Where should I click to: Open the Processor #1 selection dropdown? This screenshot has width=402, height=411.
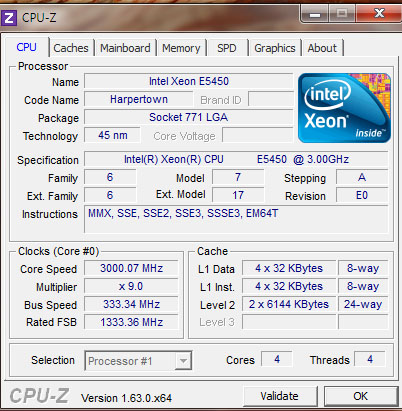138,360
